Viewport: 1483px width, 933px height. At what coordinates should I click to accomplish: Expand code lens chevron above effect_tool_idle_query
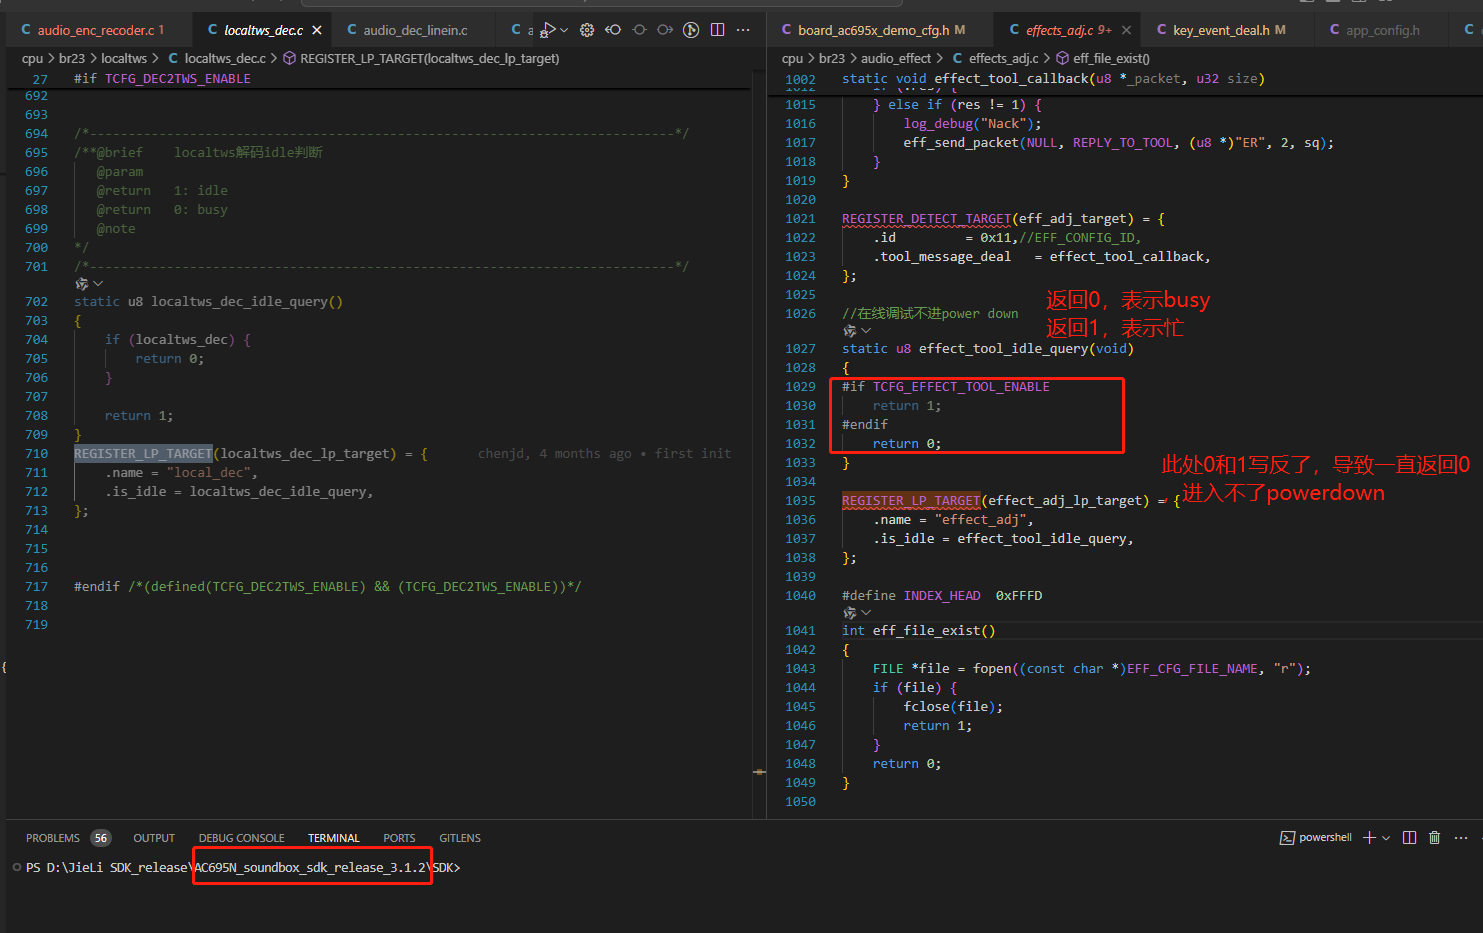(x=866, y=331)
